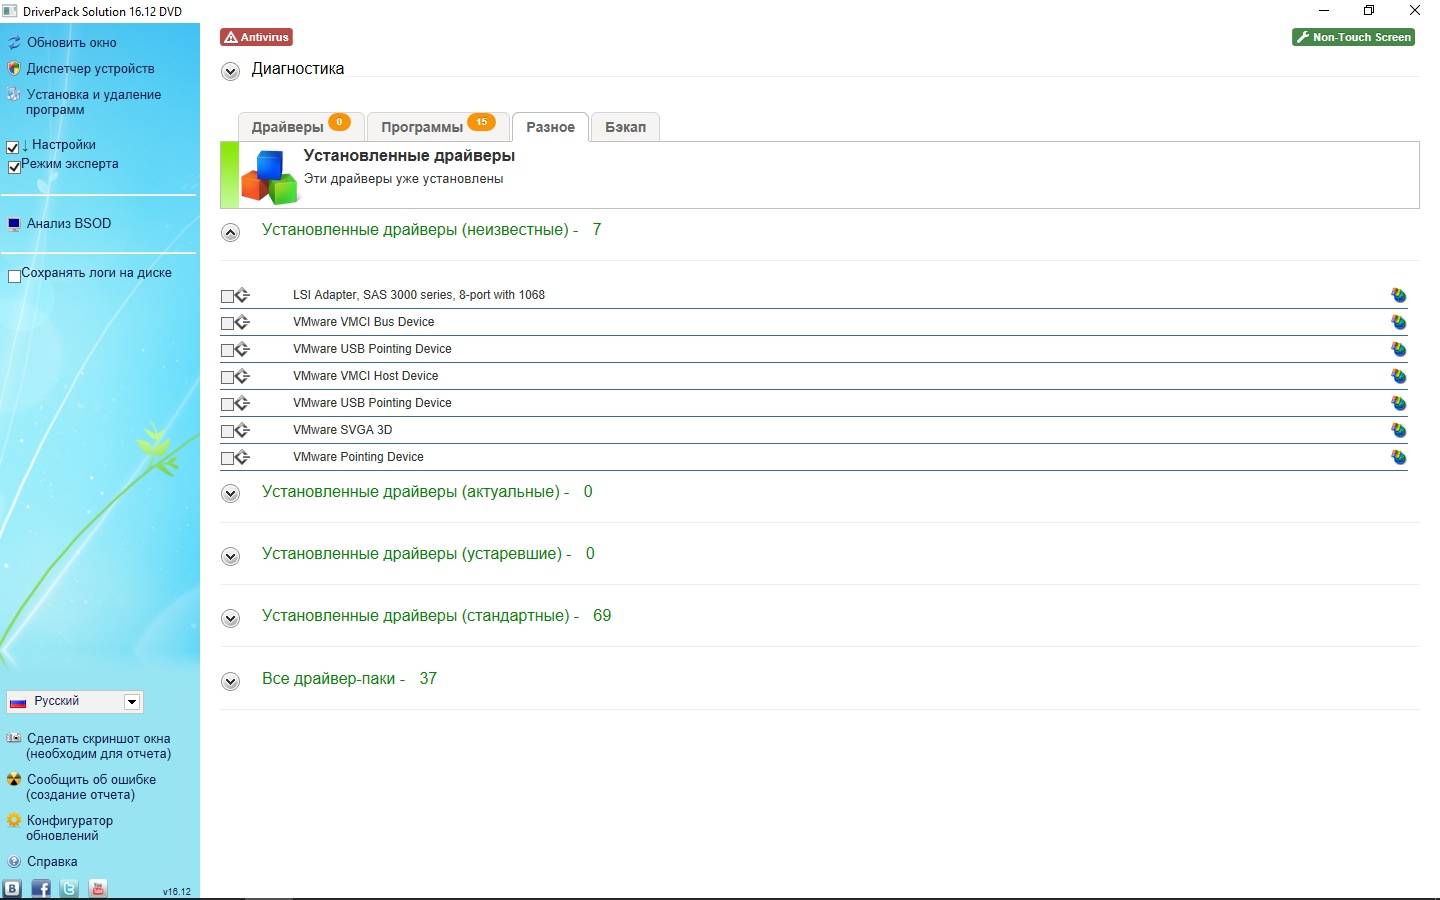Open the YouTube social icon

coord(98,888)
